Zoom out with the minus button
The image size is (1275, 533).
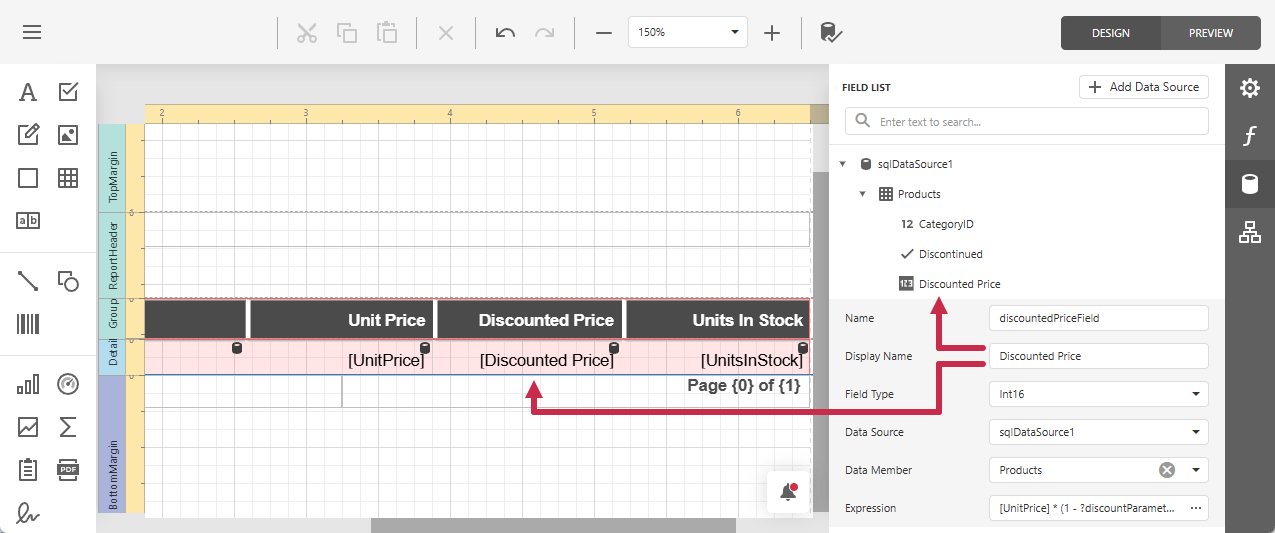603,32
